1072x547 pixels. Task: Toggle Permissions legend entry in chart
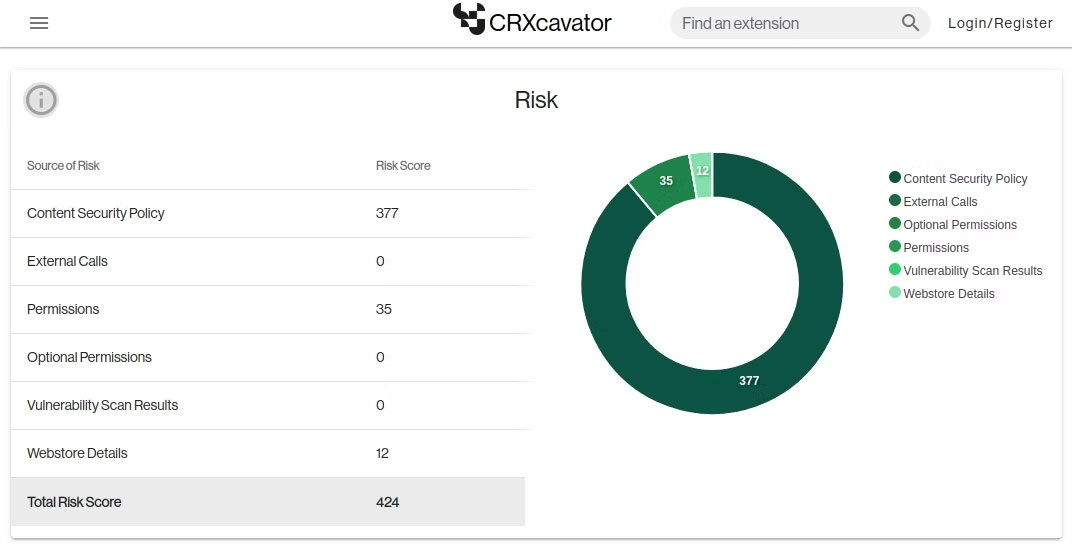coord(935,247)
